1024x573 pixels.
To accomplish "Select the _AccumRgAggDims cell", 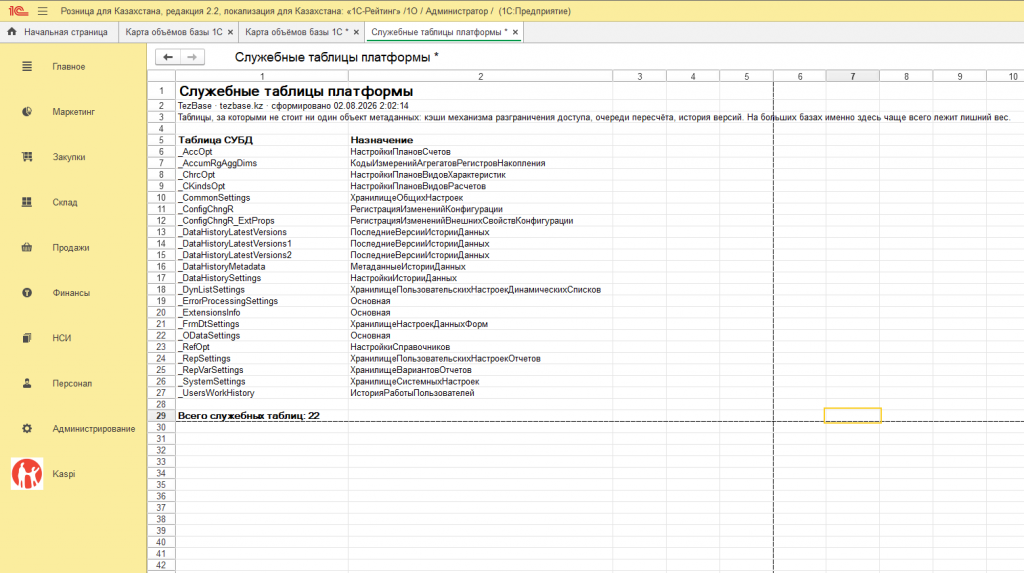I will [x=262, y=163].
